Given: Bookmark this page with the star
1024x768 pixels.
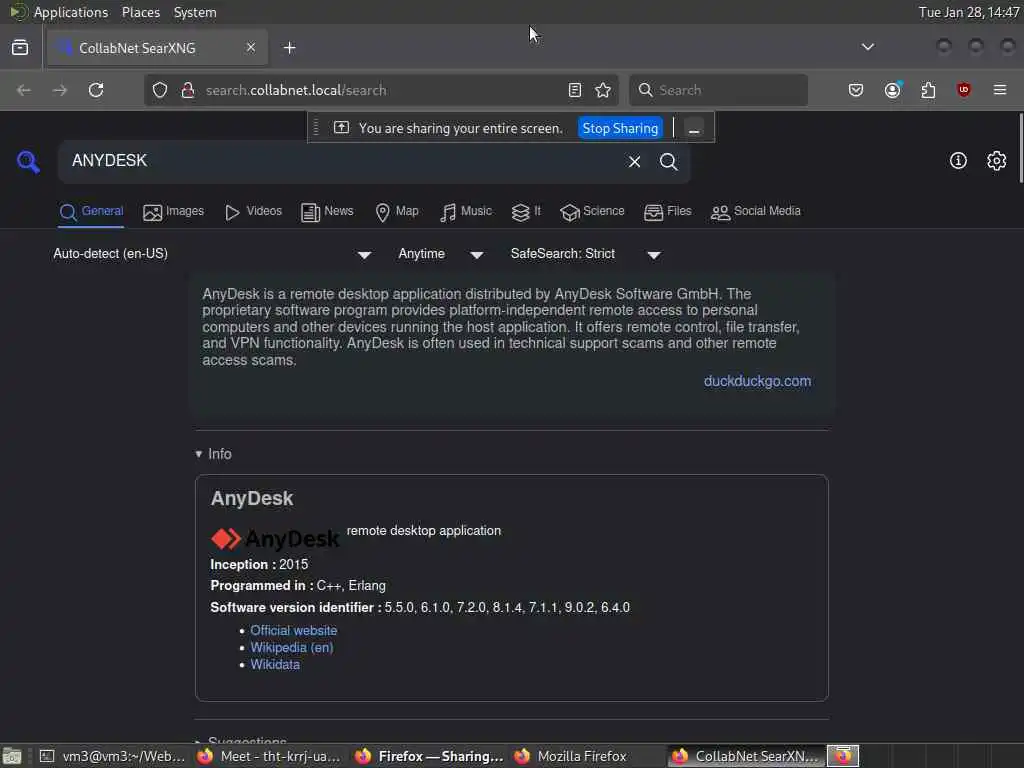Looking at the screenshot, I should 603,90.
